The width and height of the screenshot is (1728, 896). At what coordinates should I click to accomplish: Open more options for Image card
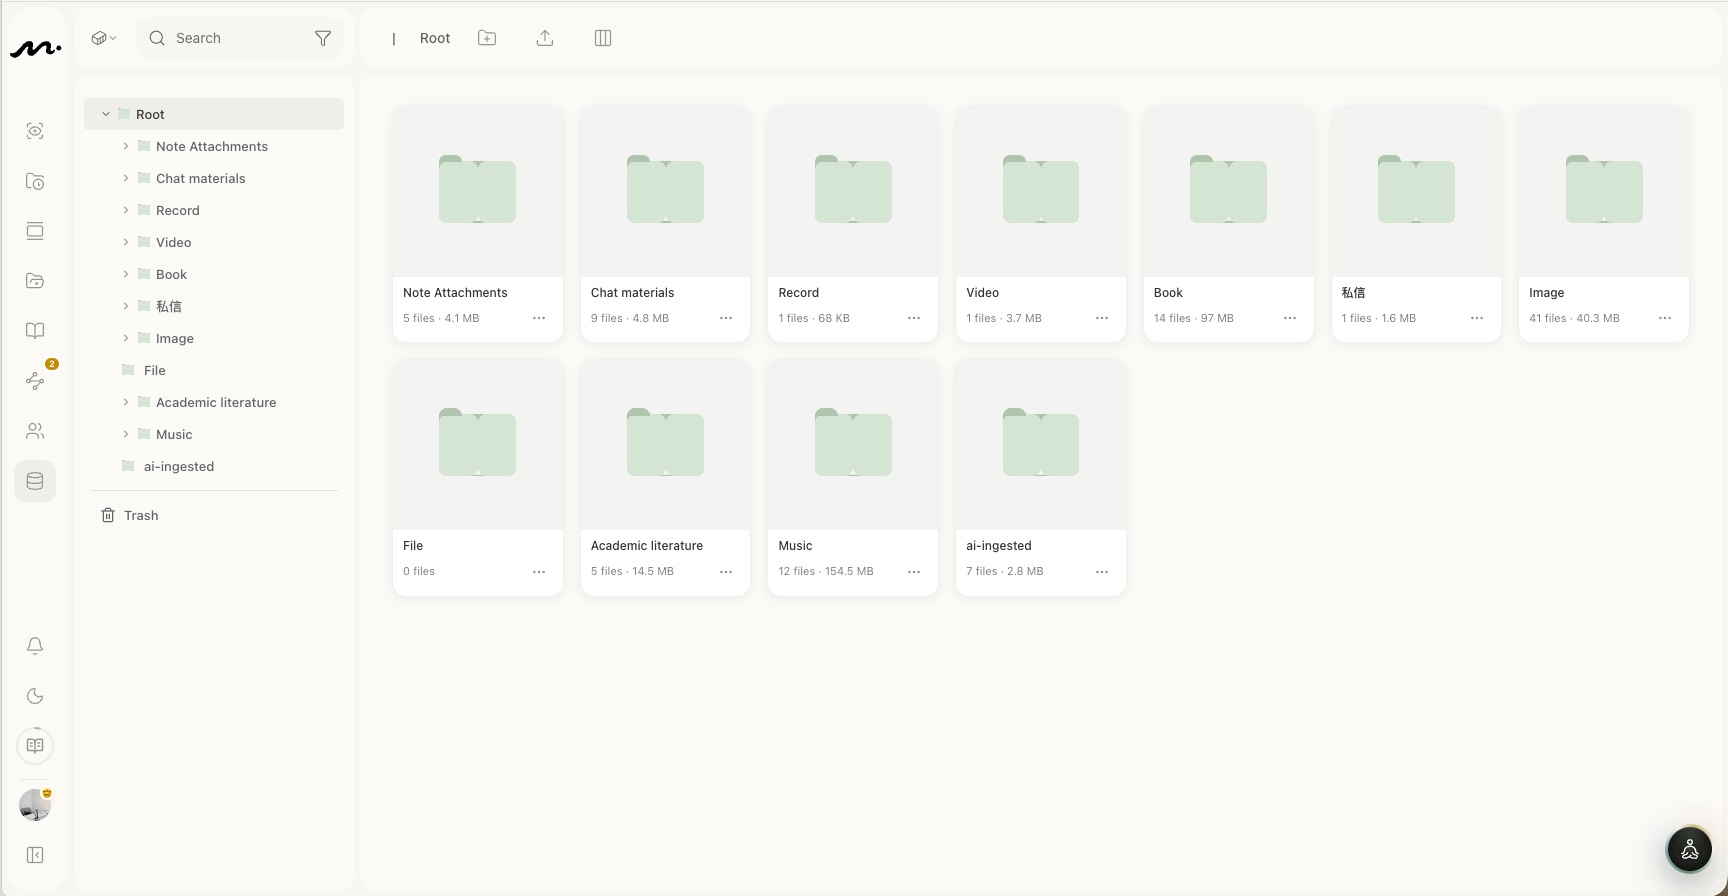click(1665, 318)
